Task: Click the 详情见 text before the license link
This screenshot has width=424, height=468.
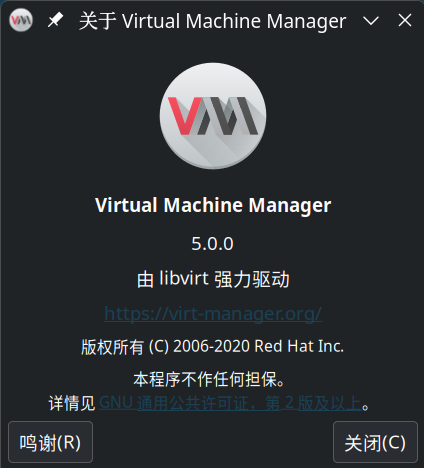Action: [x=72, y=403]
